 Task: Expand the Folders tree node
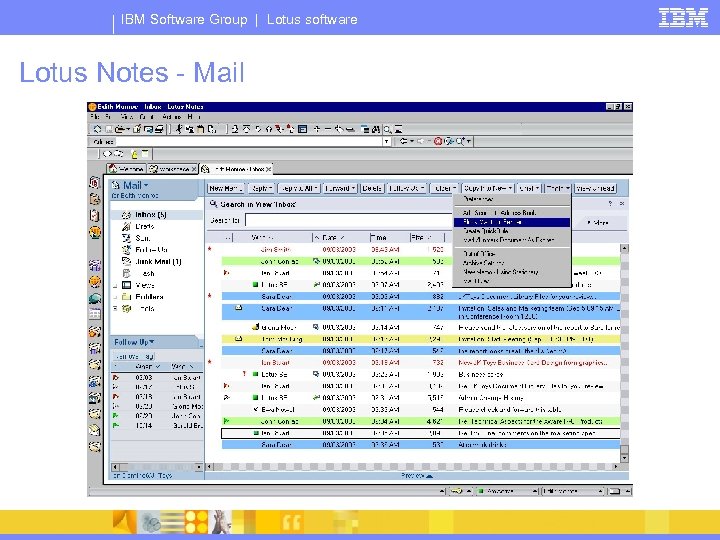pos(115,297)
